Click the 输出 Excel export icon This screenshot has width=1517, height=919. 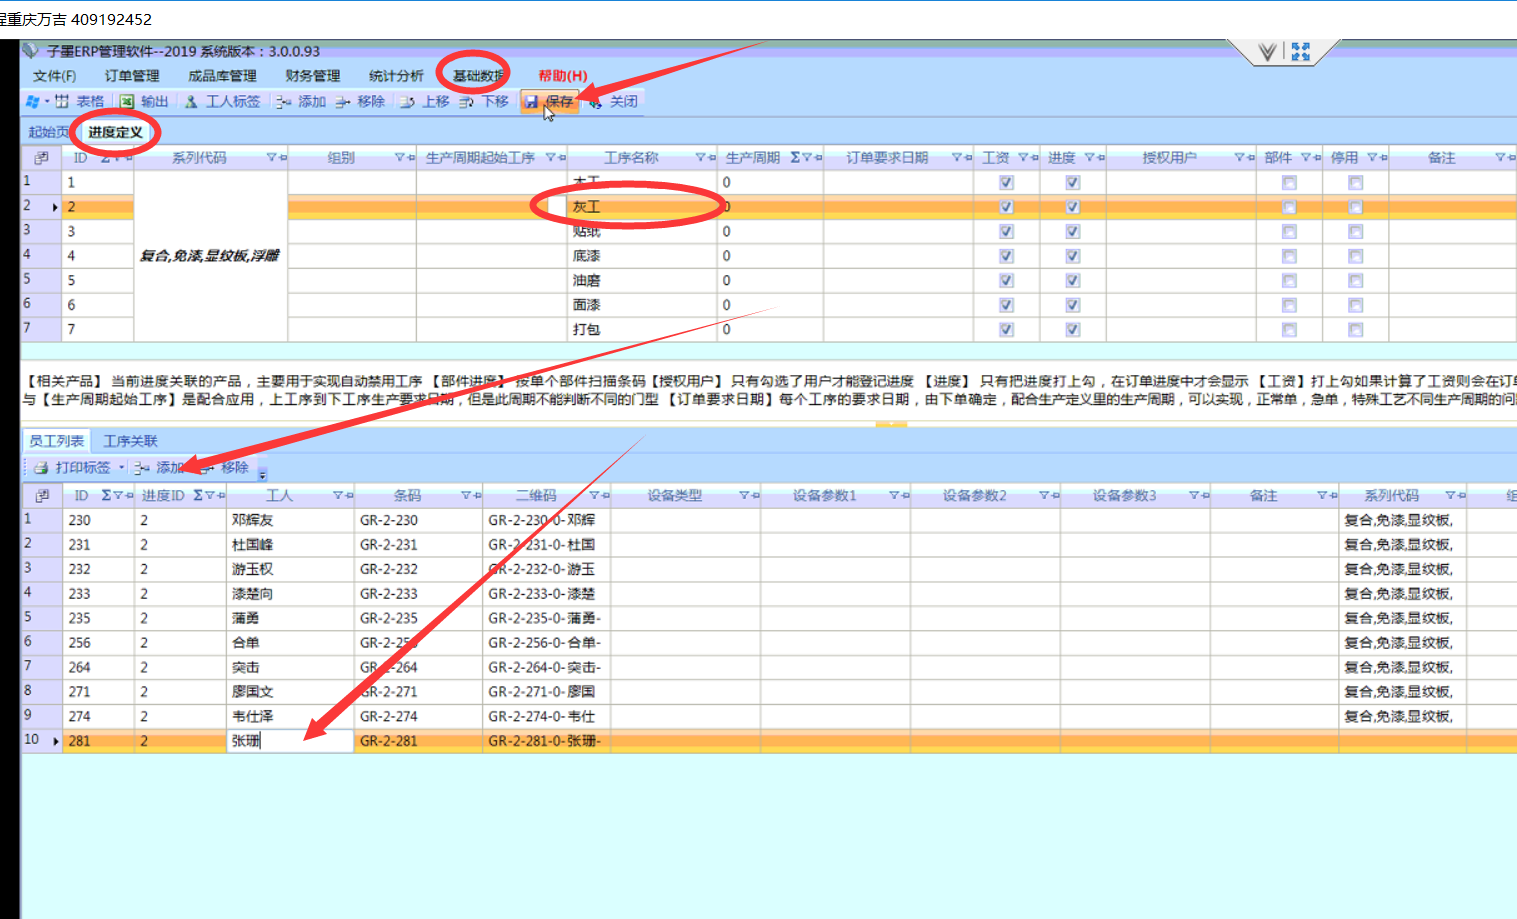point(128,102)
